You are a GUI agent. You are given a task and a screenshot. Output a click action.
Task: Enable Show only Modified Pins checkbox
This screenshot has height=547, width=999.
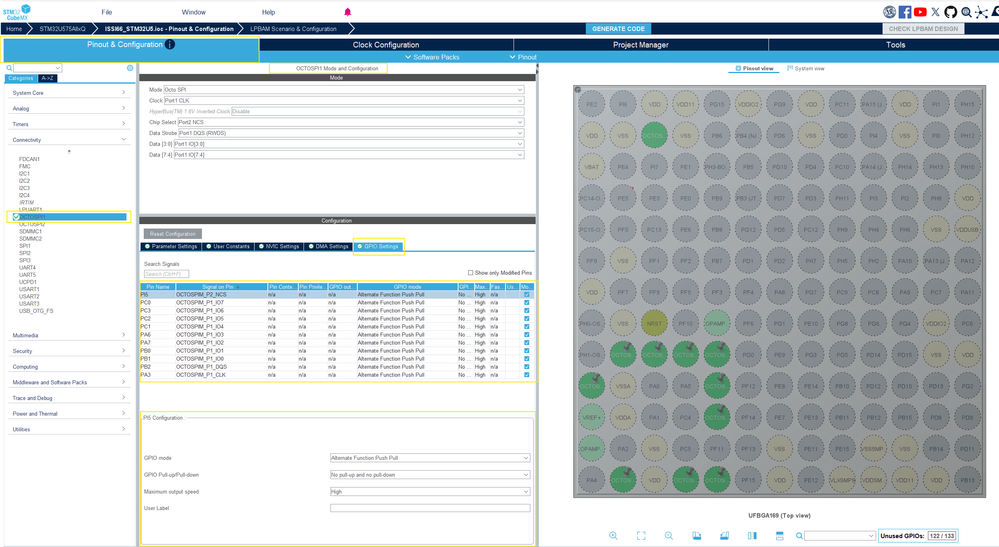[470, 273]
